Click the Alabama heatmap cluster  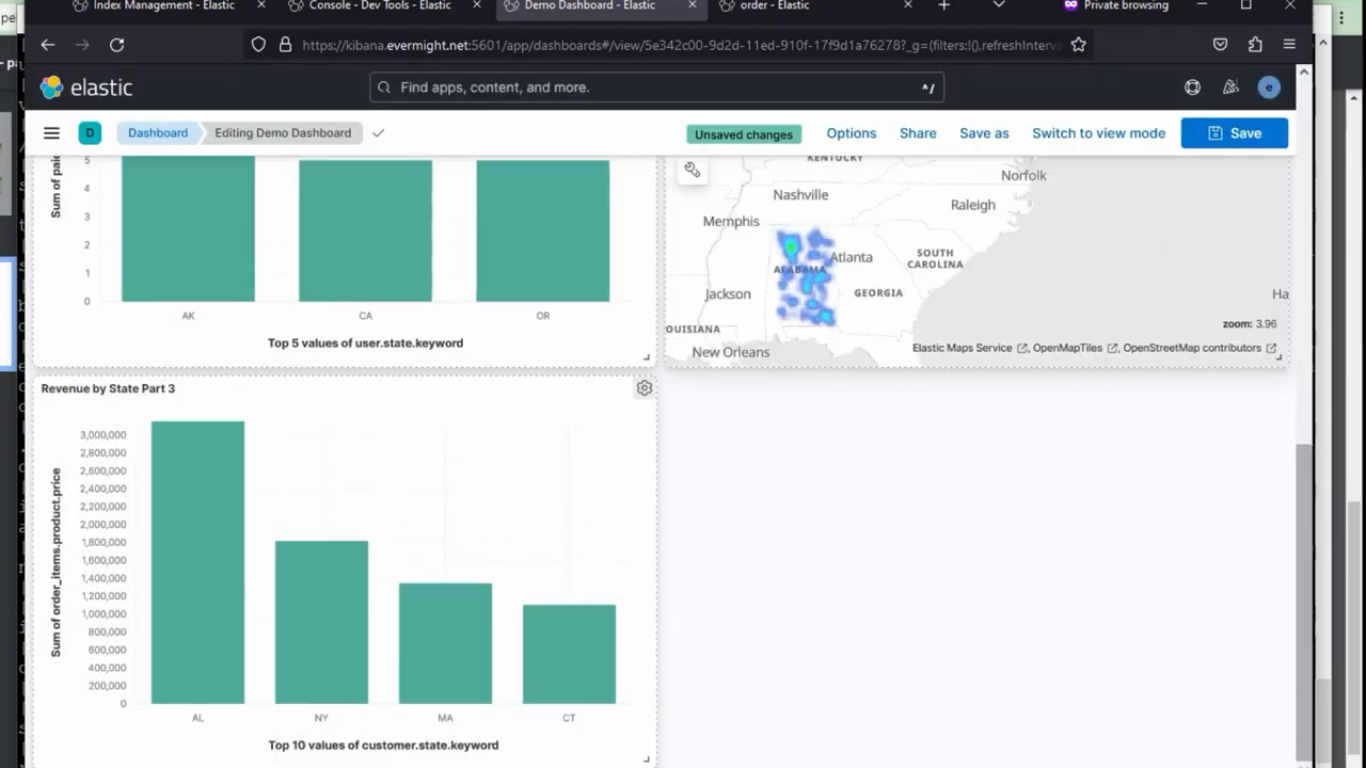(806, 277)
